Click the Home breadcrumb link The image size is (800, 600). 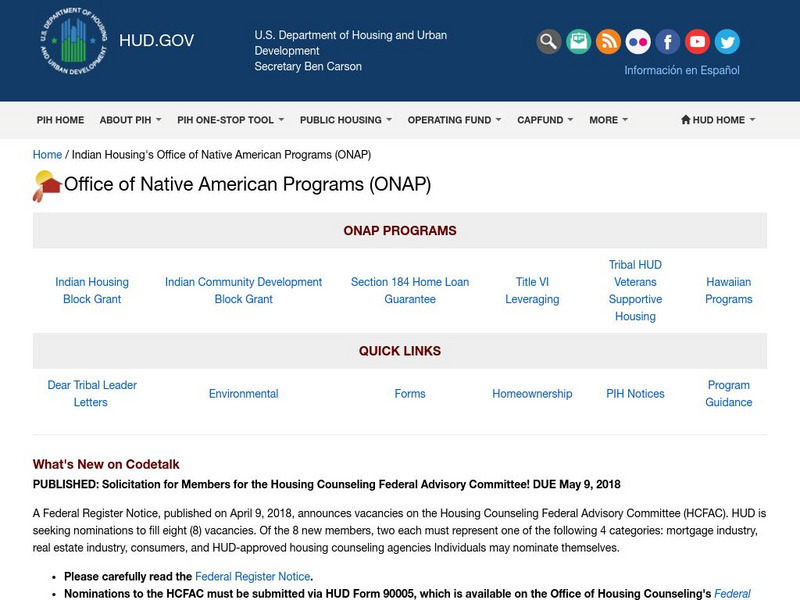[45, 155]
